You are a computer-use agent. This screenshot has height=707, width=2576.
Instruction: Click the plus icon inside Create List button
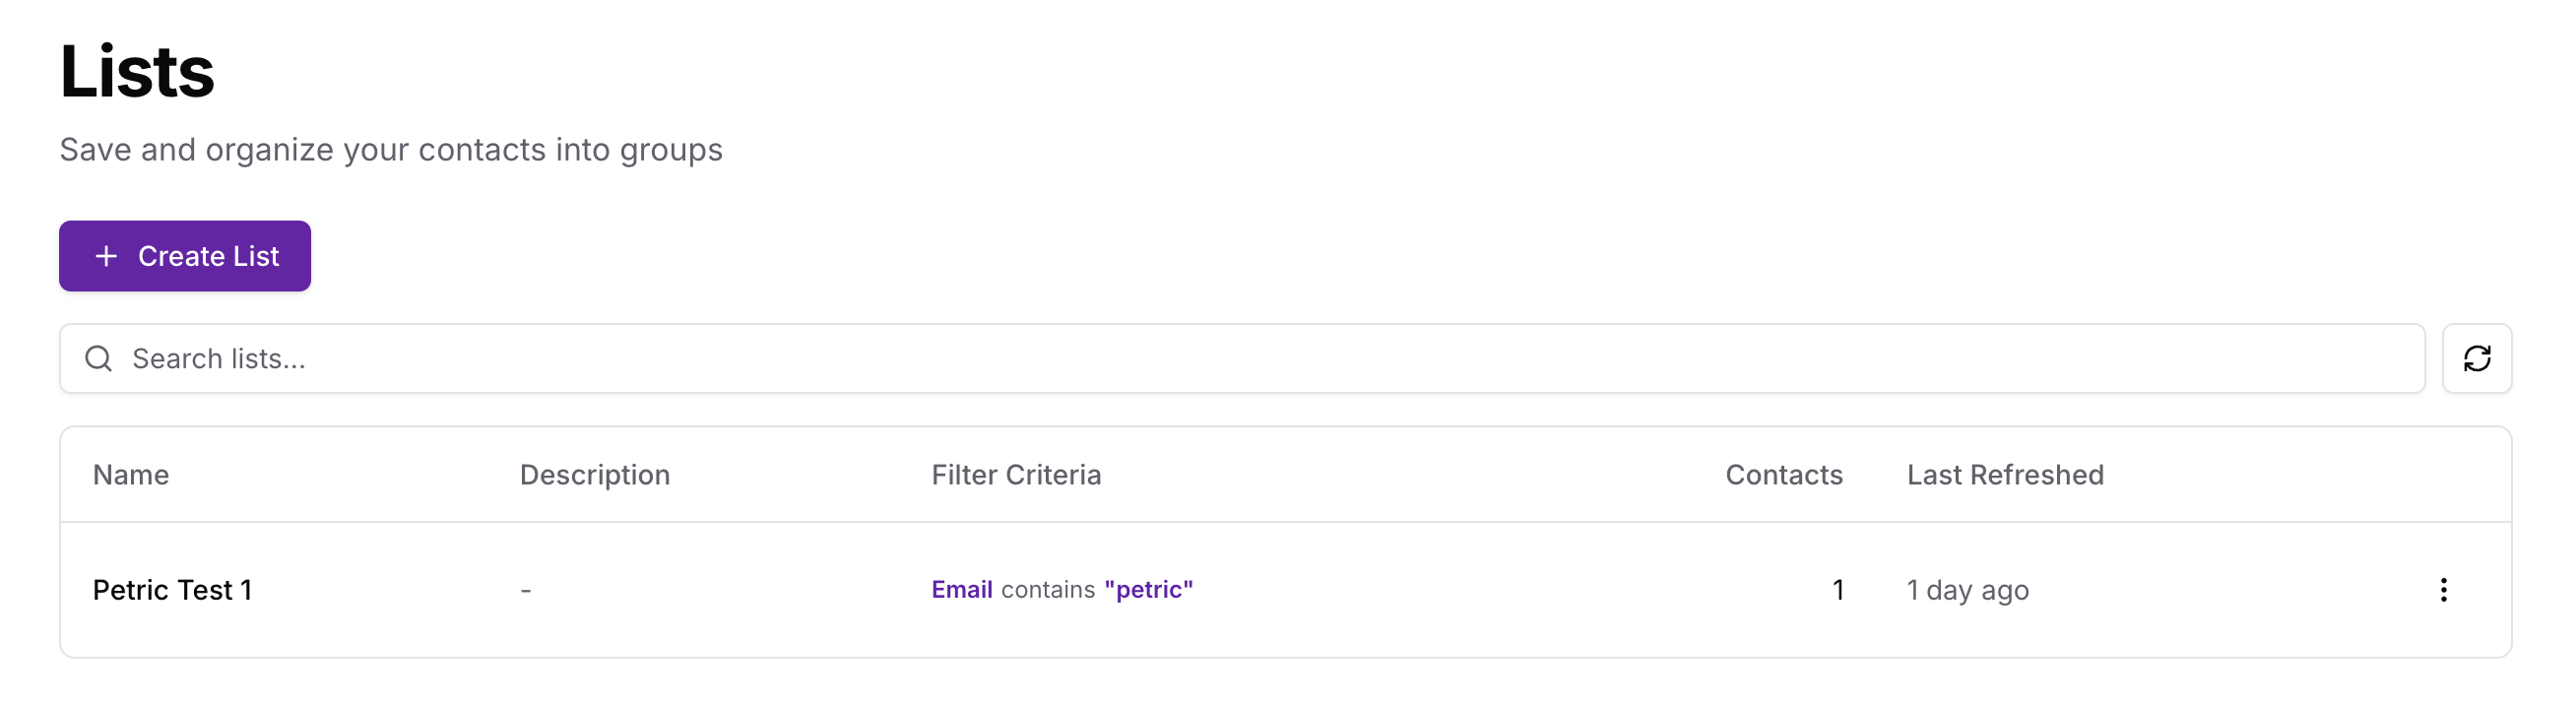point(105,256)
